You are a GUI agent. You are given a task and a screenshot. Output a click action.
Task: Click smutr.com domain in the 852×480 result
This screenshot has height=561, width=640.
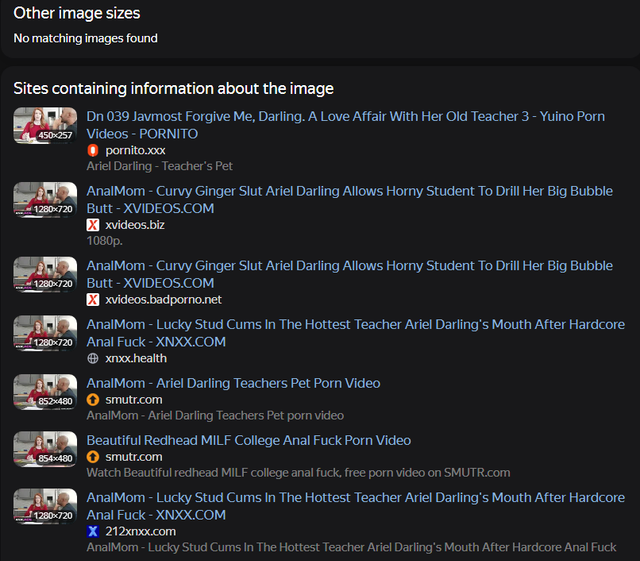(133, 399)
